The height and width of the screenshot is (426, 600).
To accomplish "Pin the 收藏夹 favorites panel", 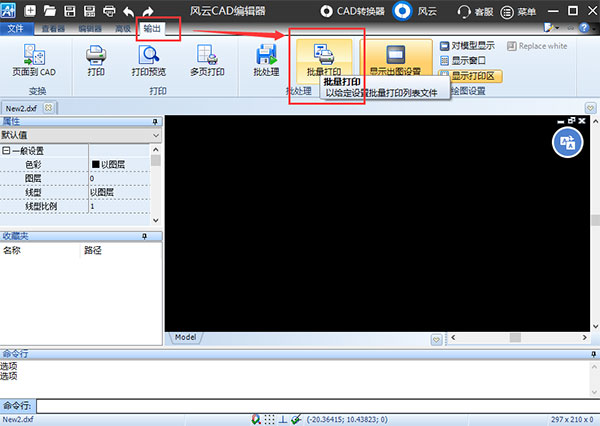I will [145, 237].
